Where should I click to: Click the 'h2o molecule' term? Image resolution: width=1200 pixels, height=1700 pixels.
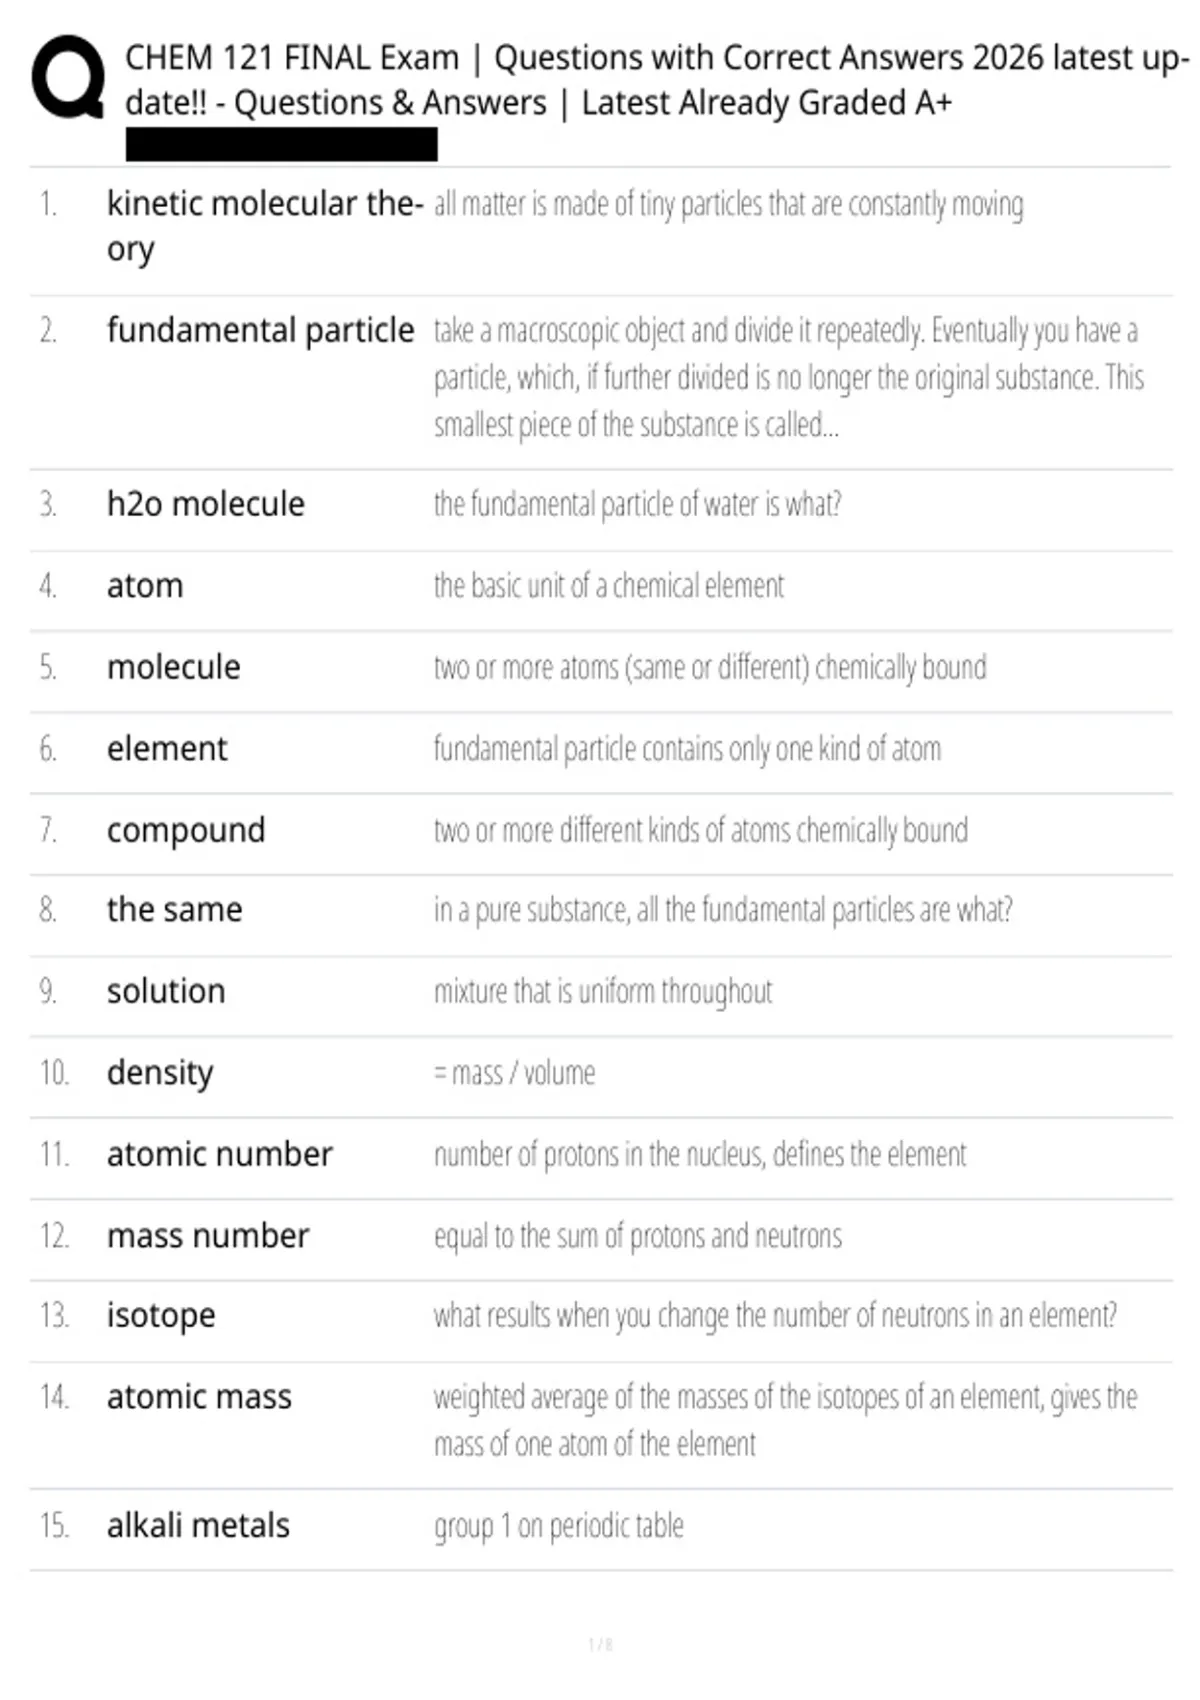click(x=205, y=504)
